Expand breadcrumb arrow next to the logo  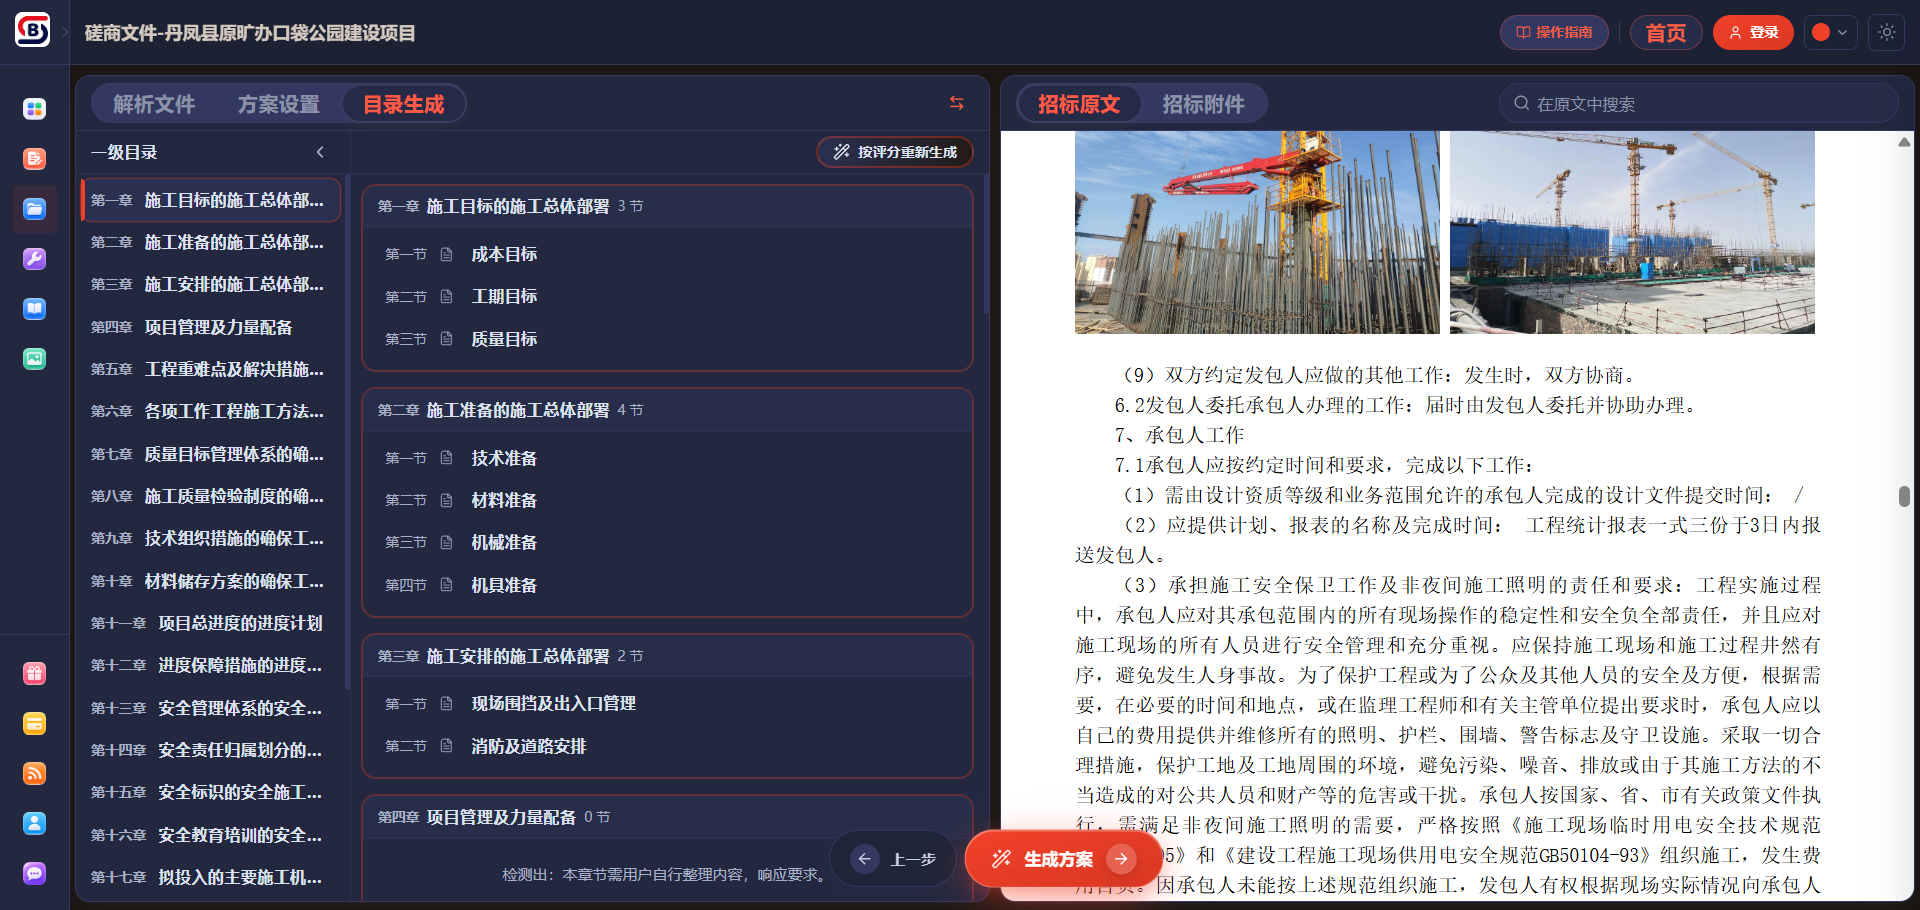pos(65,32)
